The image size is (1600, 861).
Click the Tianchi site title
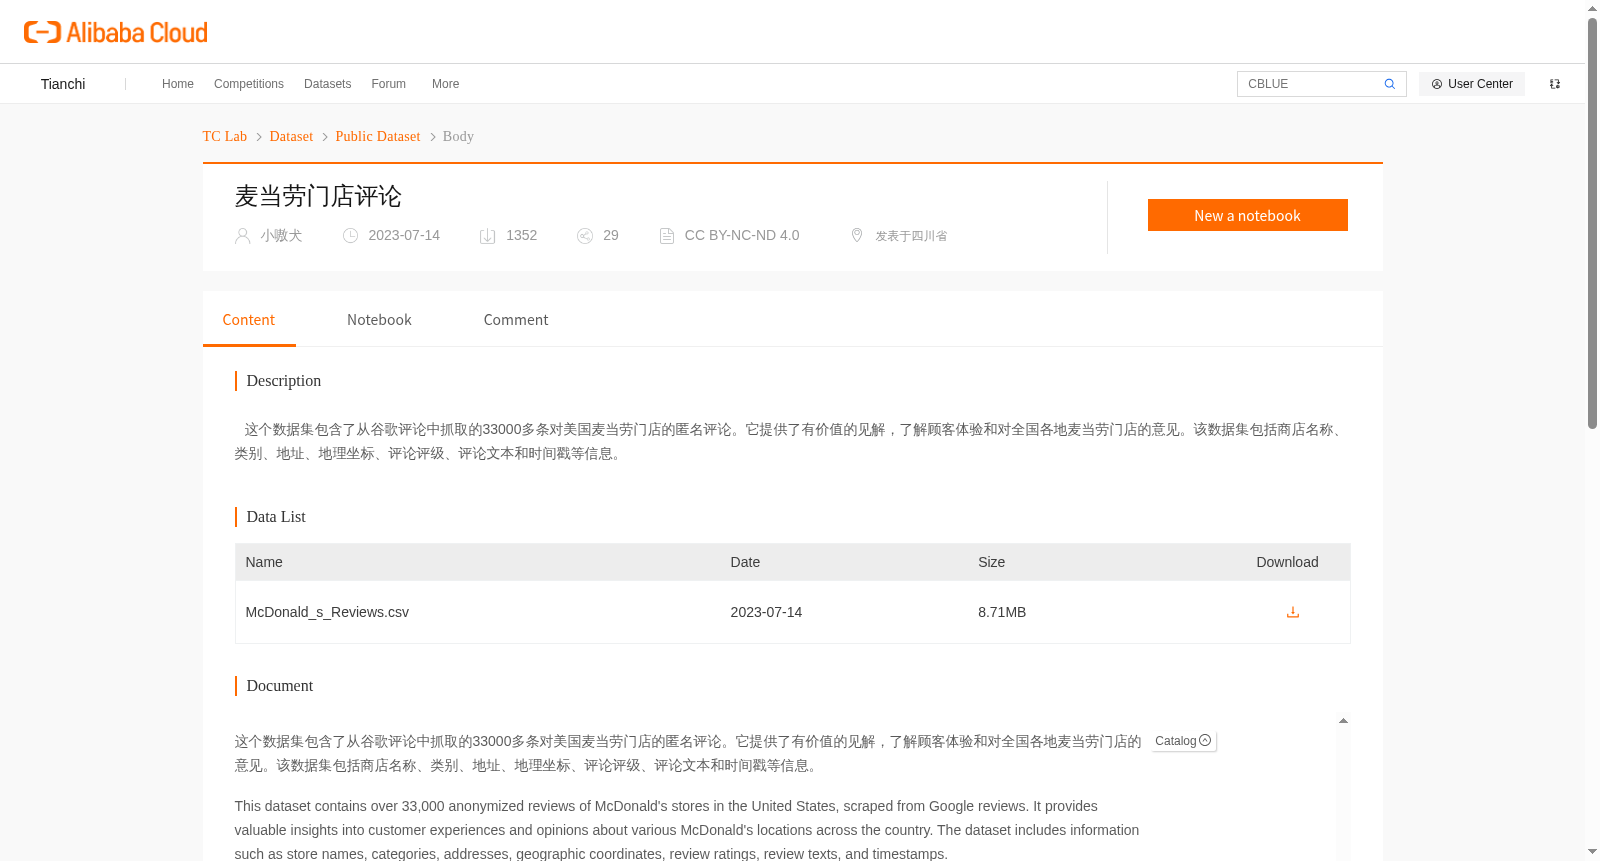click(63, 84)
